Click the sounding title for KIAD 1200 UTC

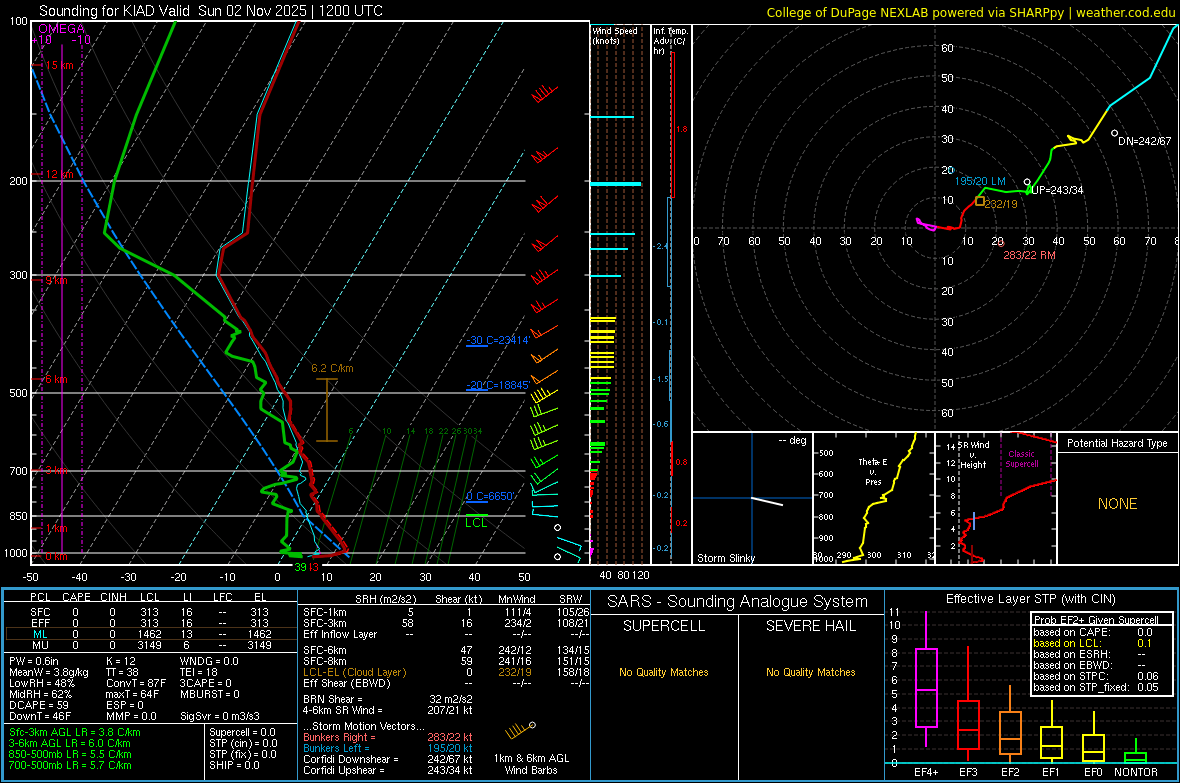coord(211,11)
